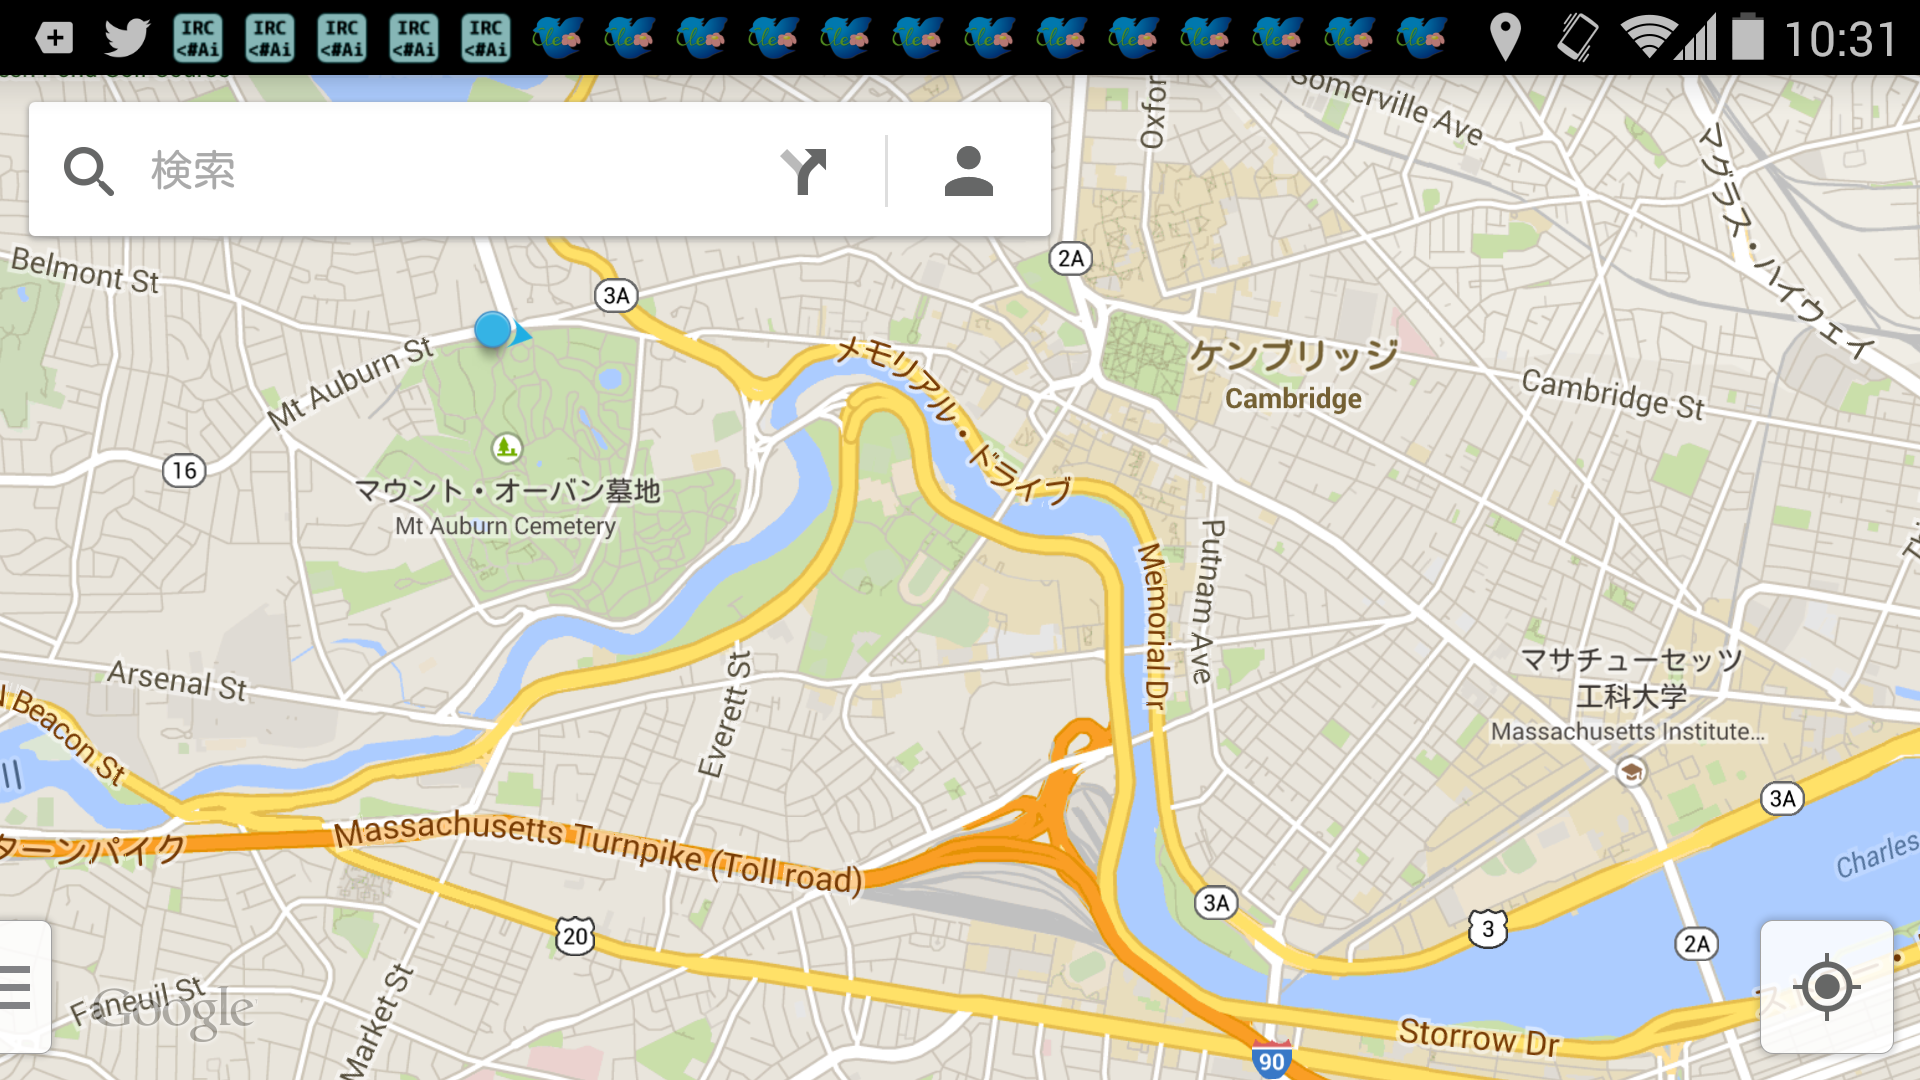The image size is (1920, 1080).
Task: Tap the location pin status icon
Action: pyautogui.click(x=1505, y=38)
